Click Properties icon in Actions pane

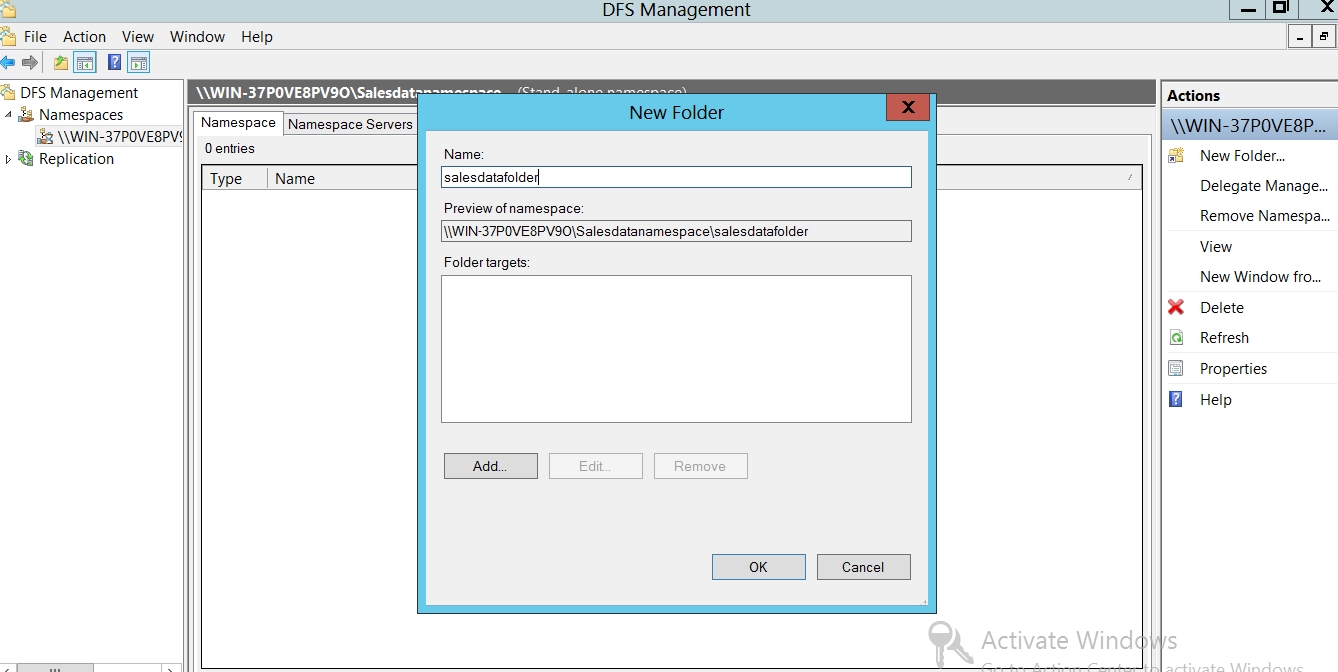1176,369
